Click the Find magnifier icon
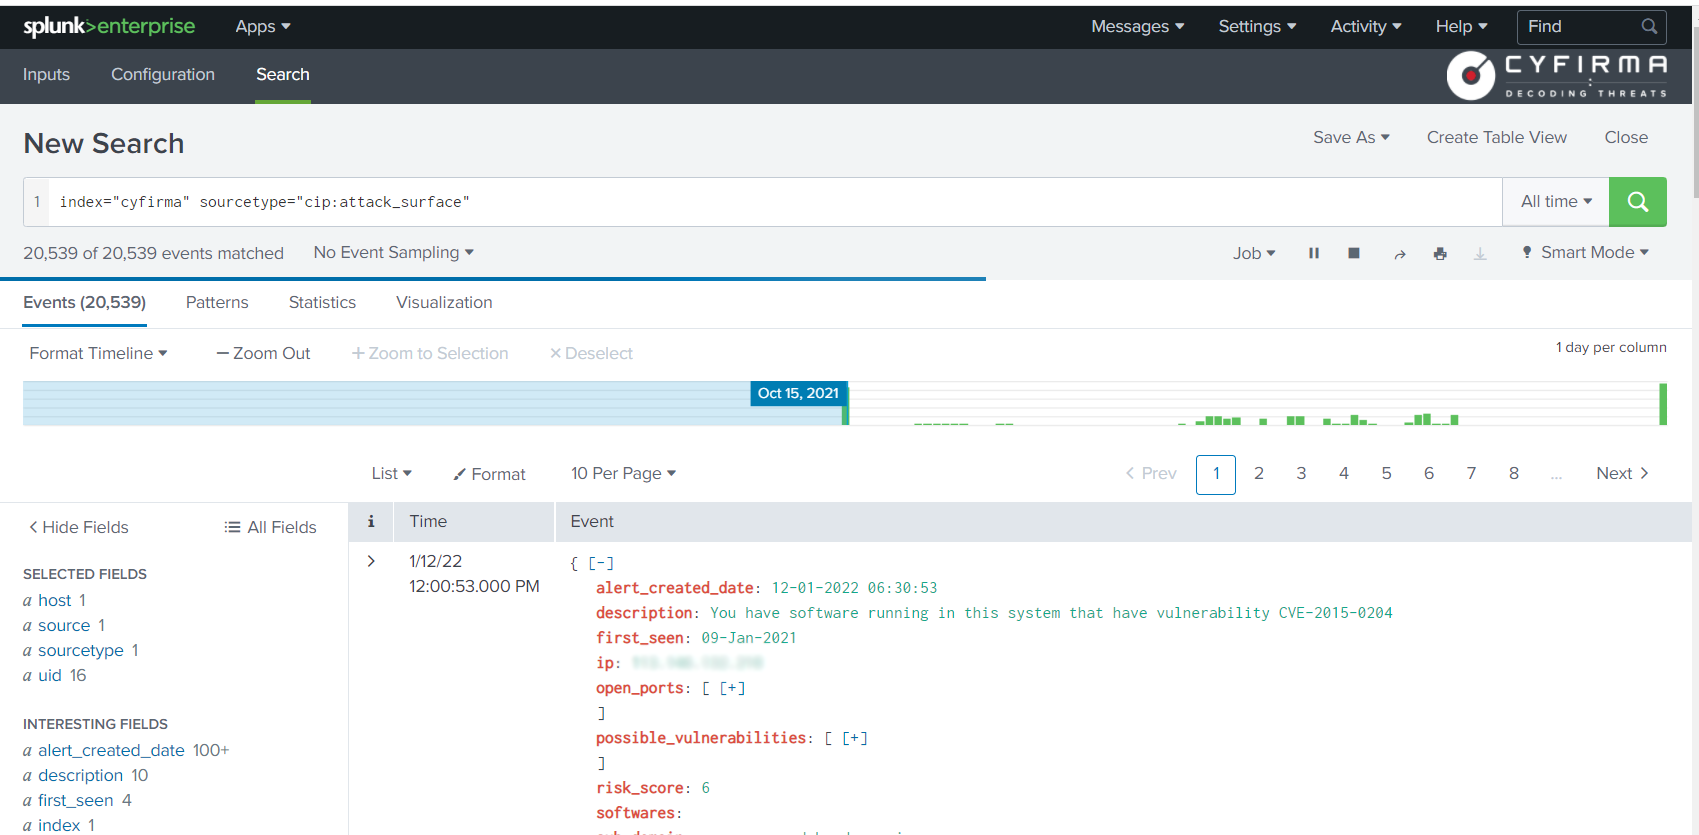1699x835 pixels. [x=1649, y=26]
